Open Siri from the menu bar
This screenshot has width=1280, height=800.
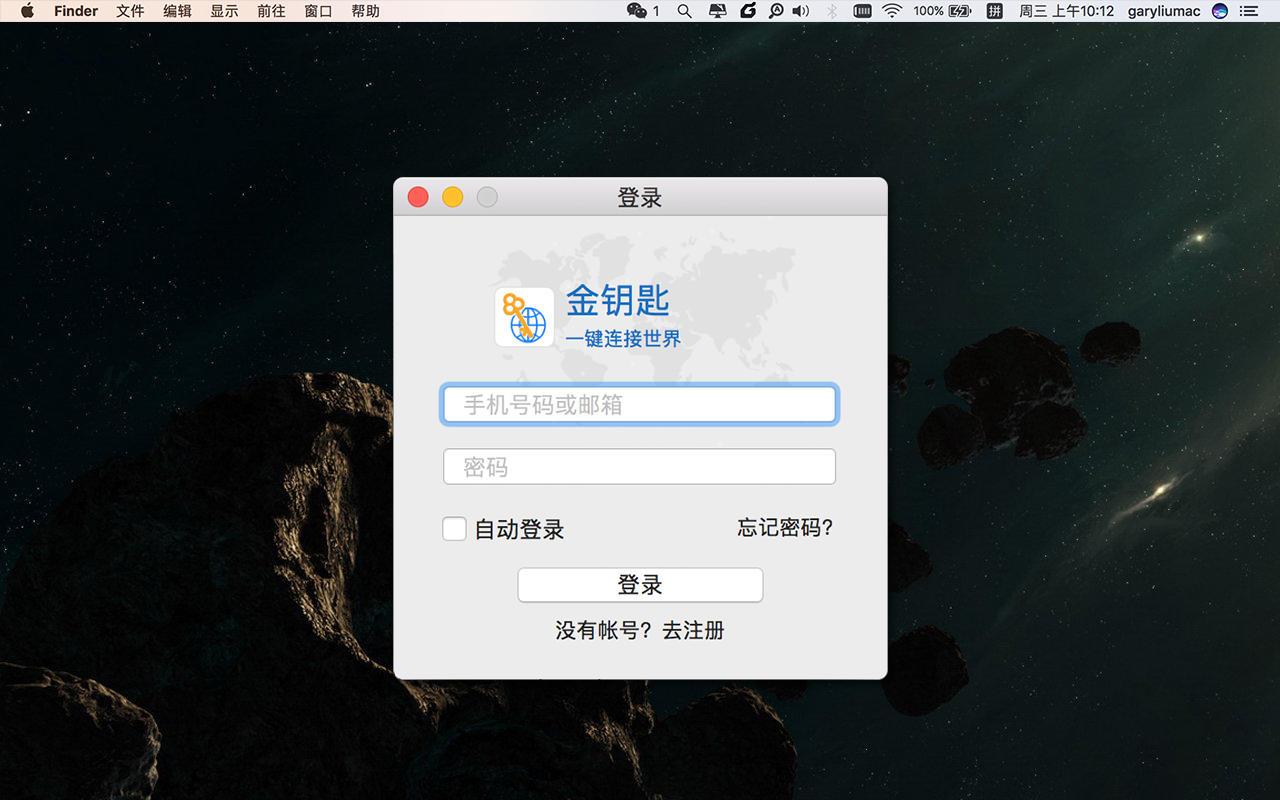click(x=1219, y=11)
